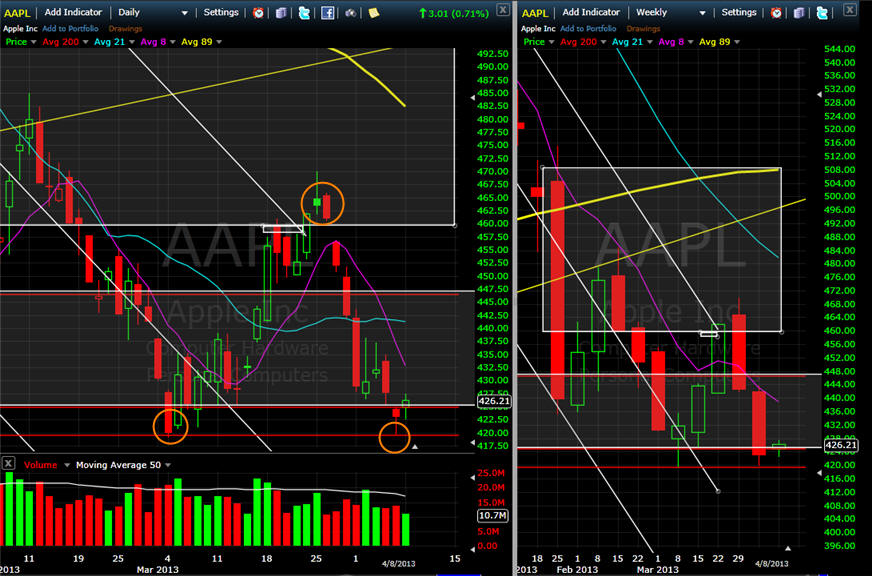Click the 3.01 (0.71%) price change readout
Screen dimensions: 872x576
[x=454, y=13]
